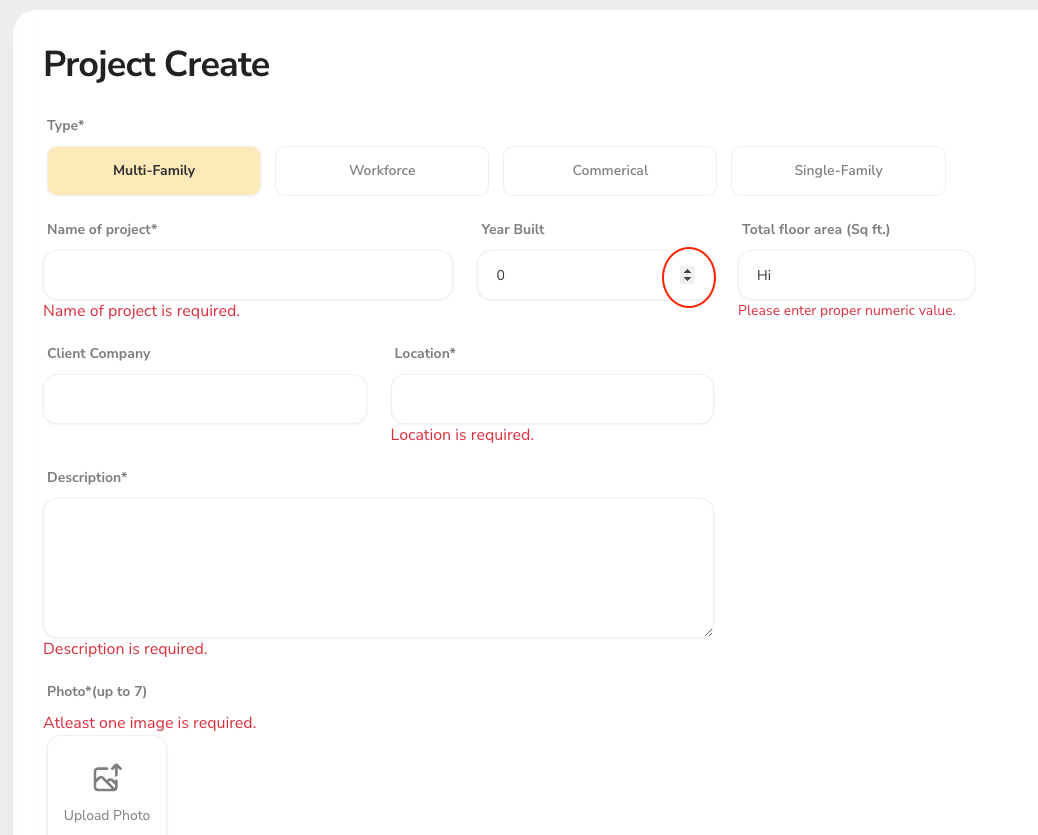Focus the Name of project text field

tap(248, 275)
